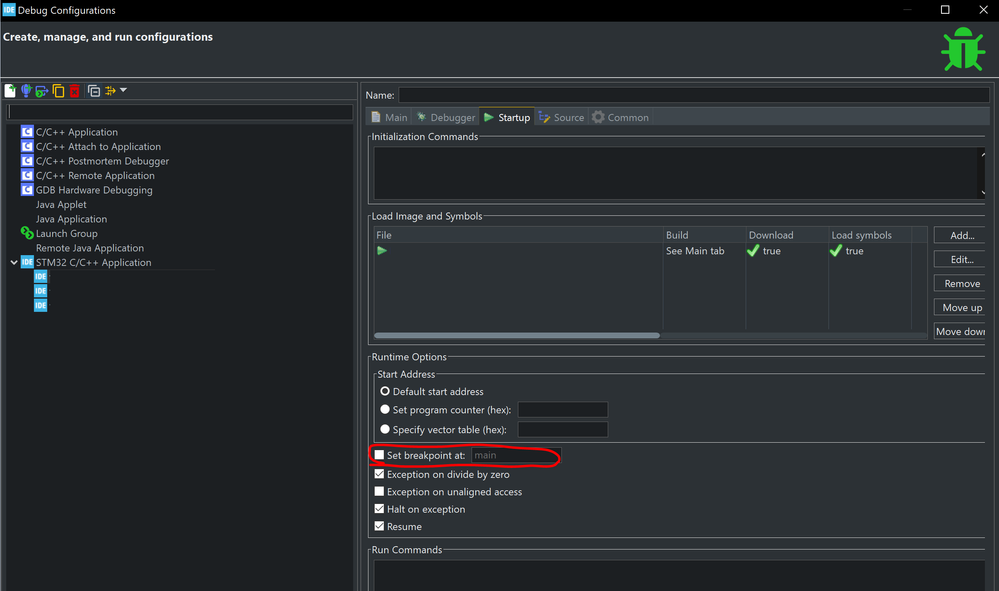This screenshot has height=591, width=999.
Task: Choose Specify vector table (hex) option
Action: click(x=385, y=429)
